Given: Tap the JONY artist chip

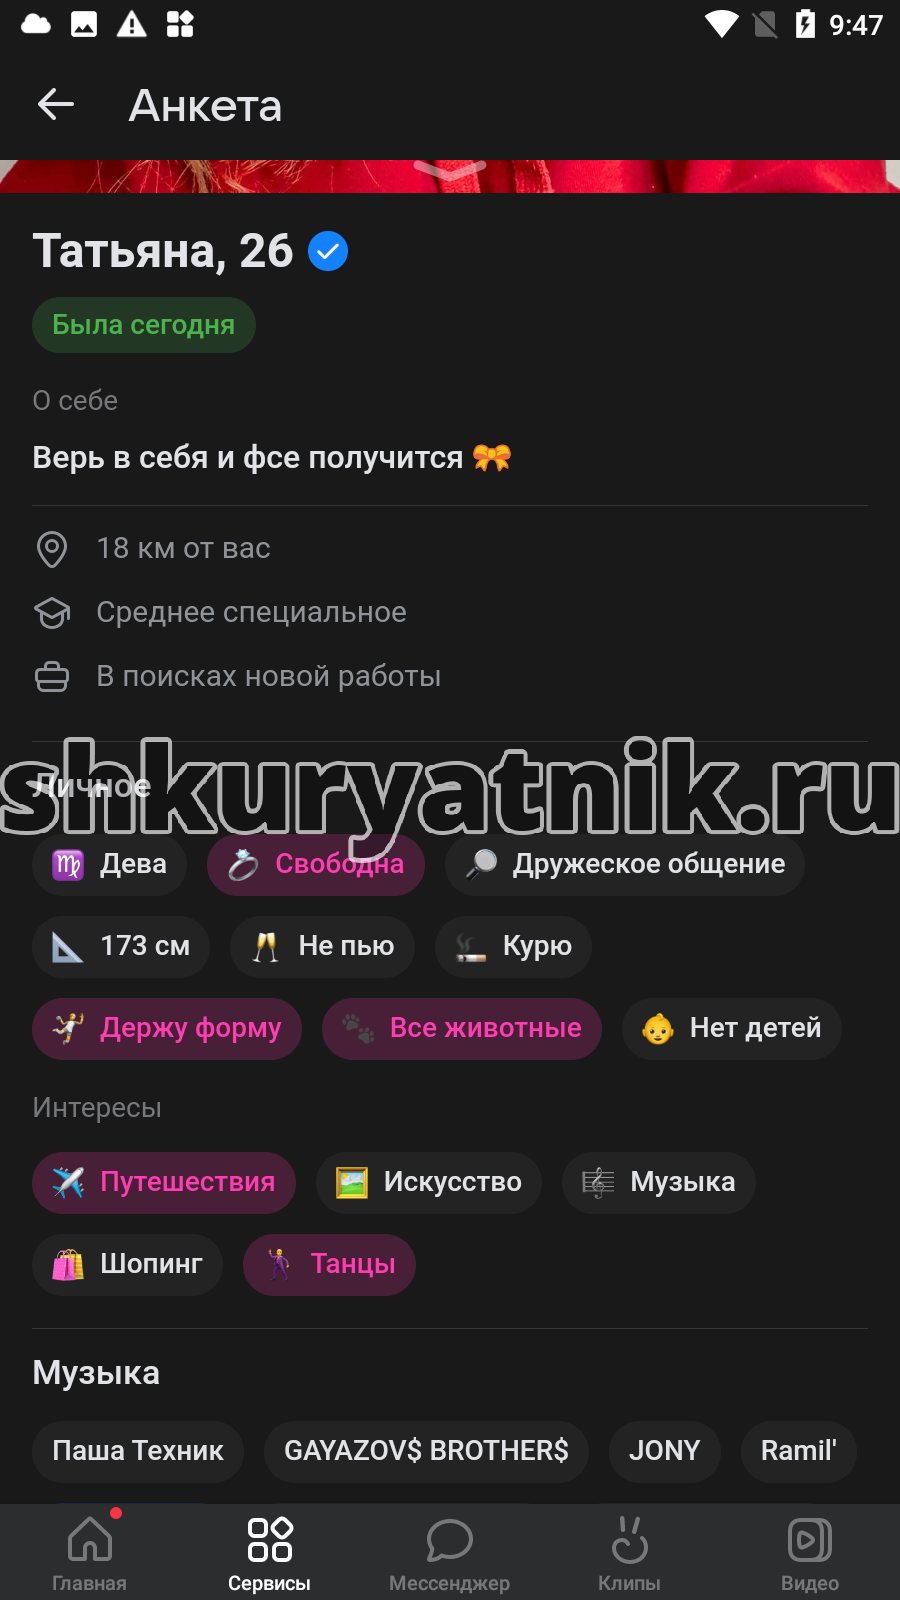Looking at the screenshot, I should [x=665, y=1452].
